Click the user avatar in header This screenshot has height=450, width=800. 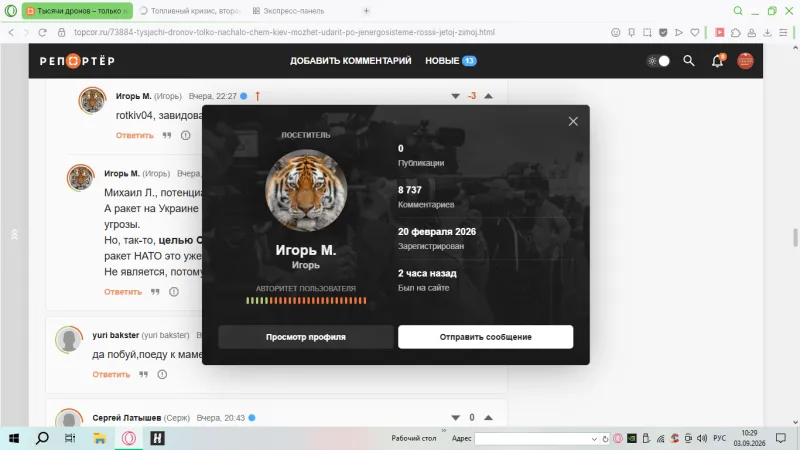(x=745, y=61)
